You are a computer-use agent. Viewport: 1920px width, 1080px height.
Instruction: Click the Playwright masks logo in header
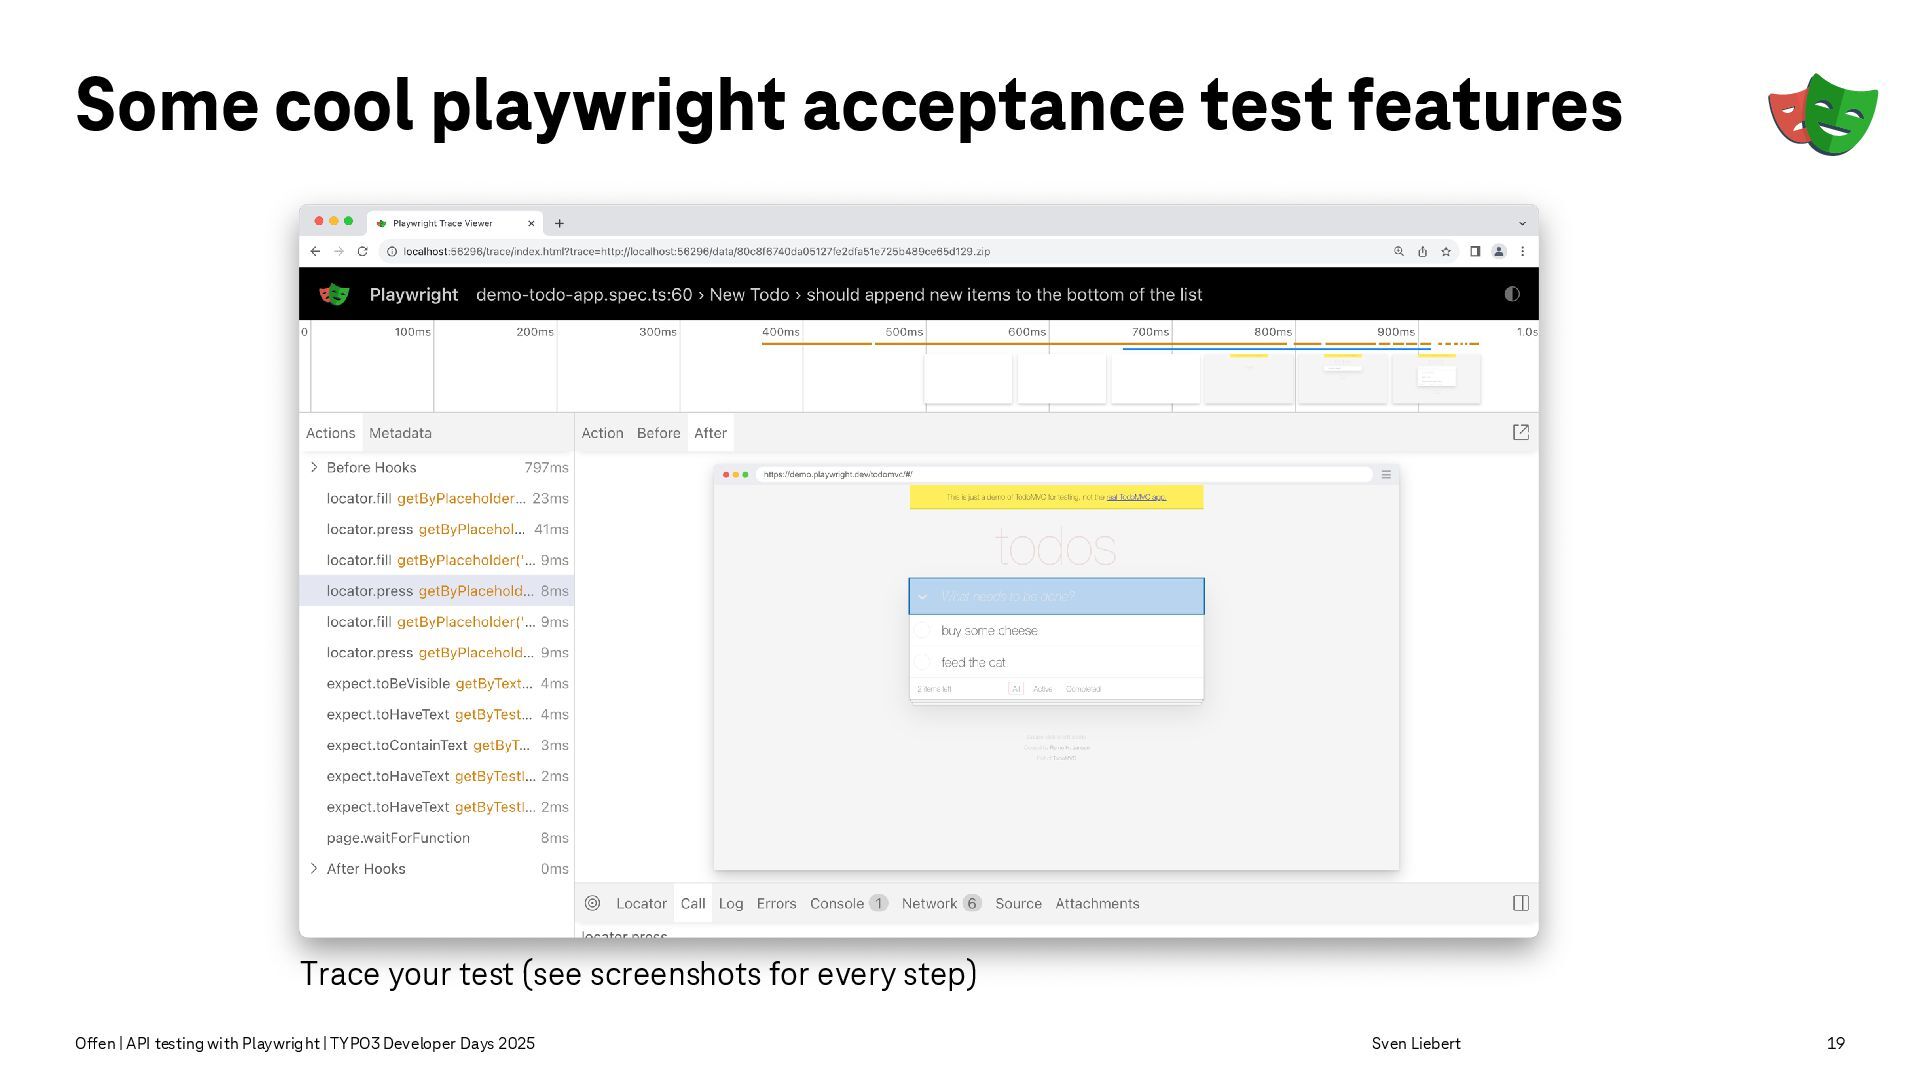334,295
